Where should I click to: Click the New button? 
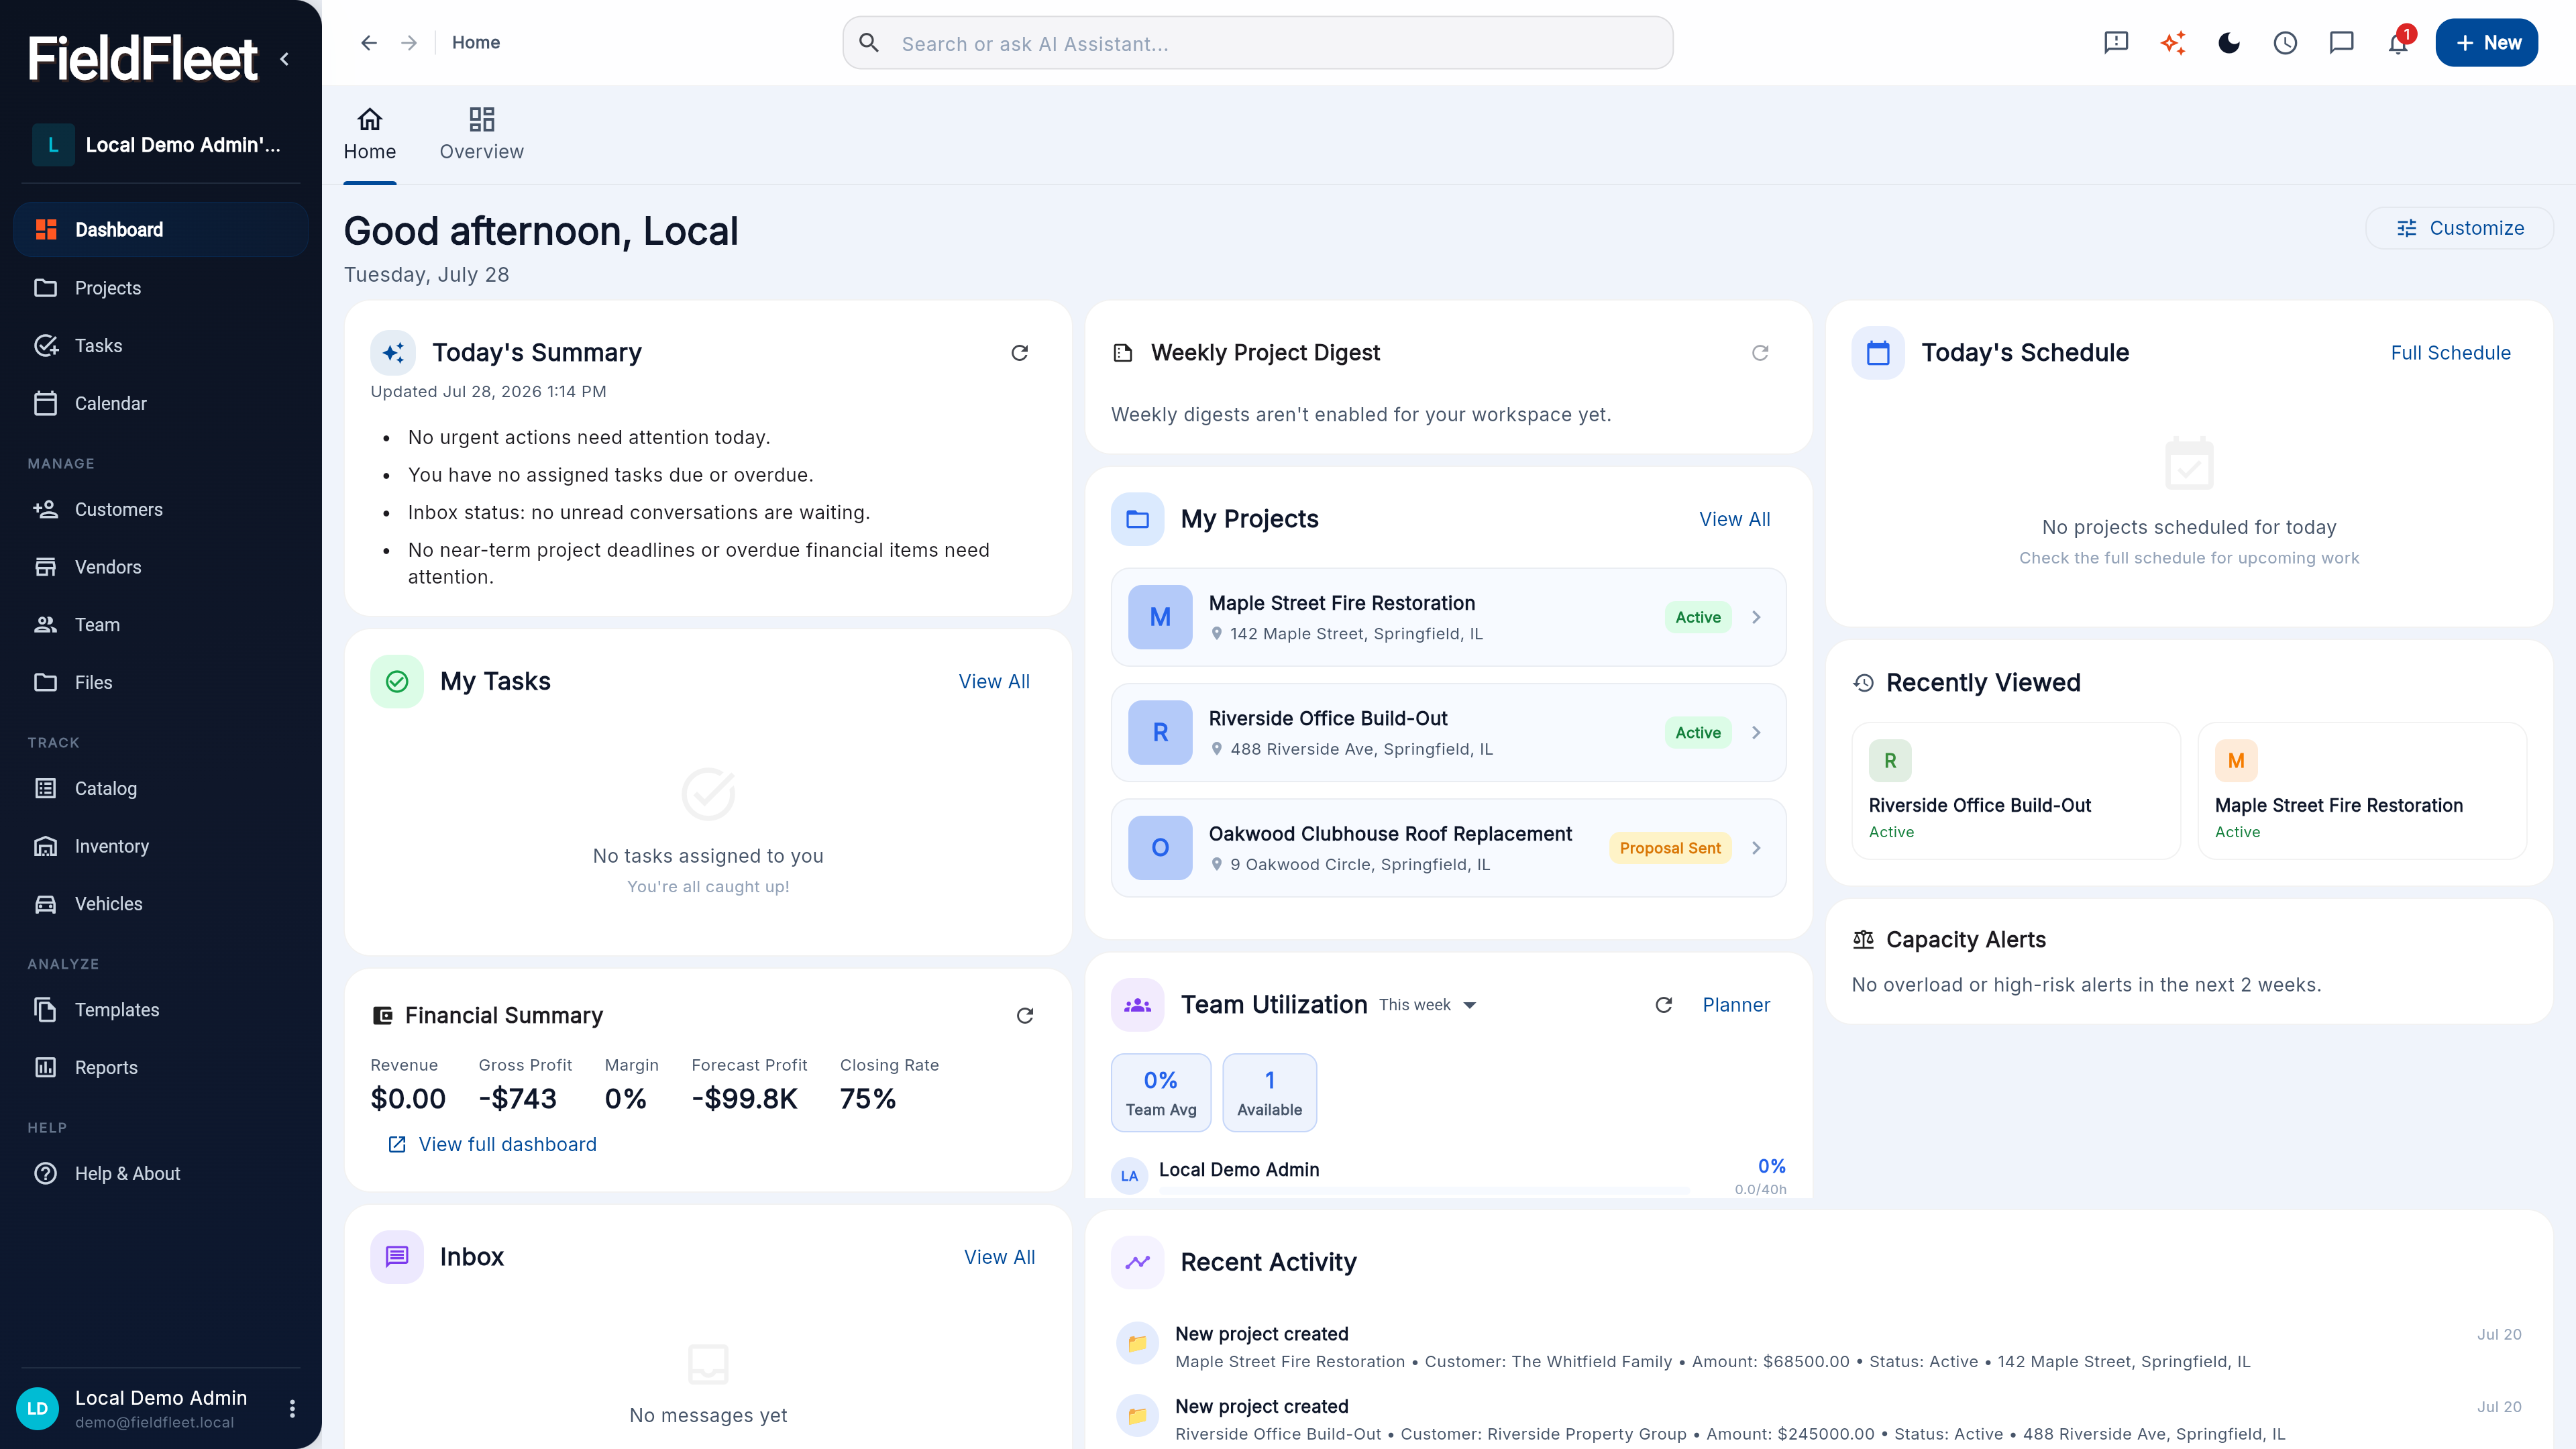(x=2486, y=43)
